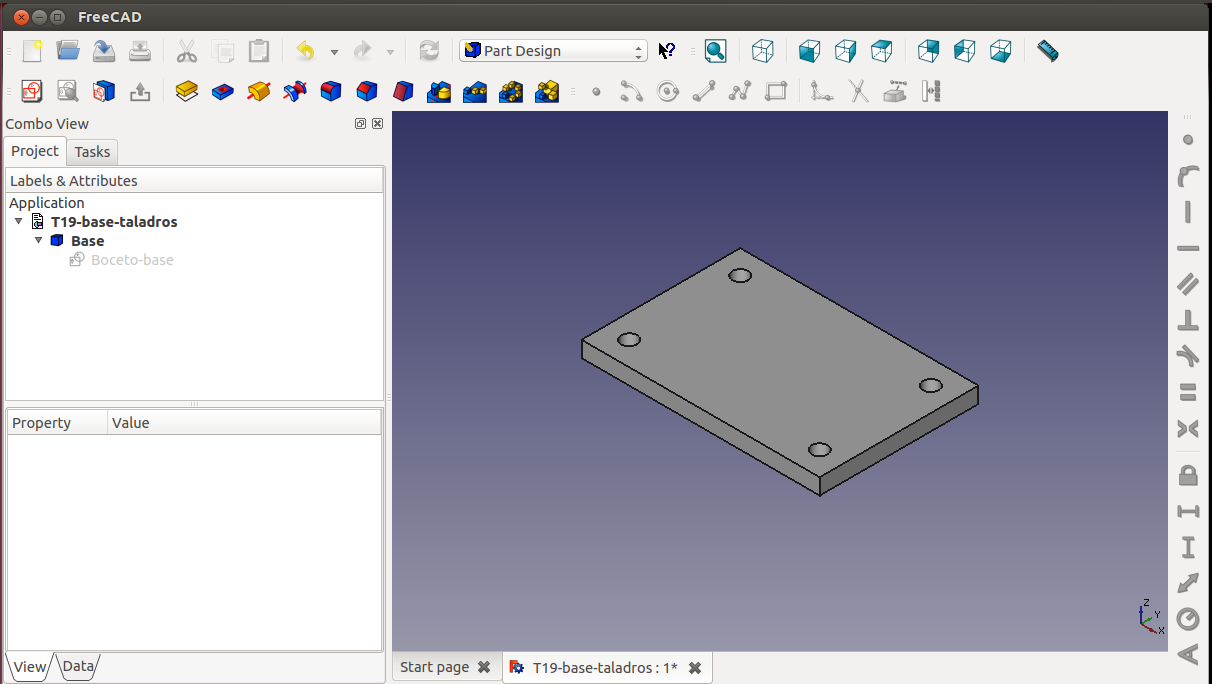Click the What's This help cursor icon
This screenshot has height=684, width=1212.
pos(667,51)
